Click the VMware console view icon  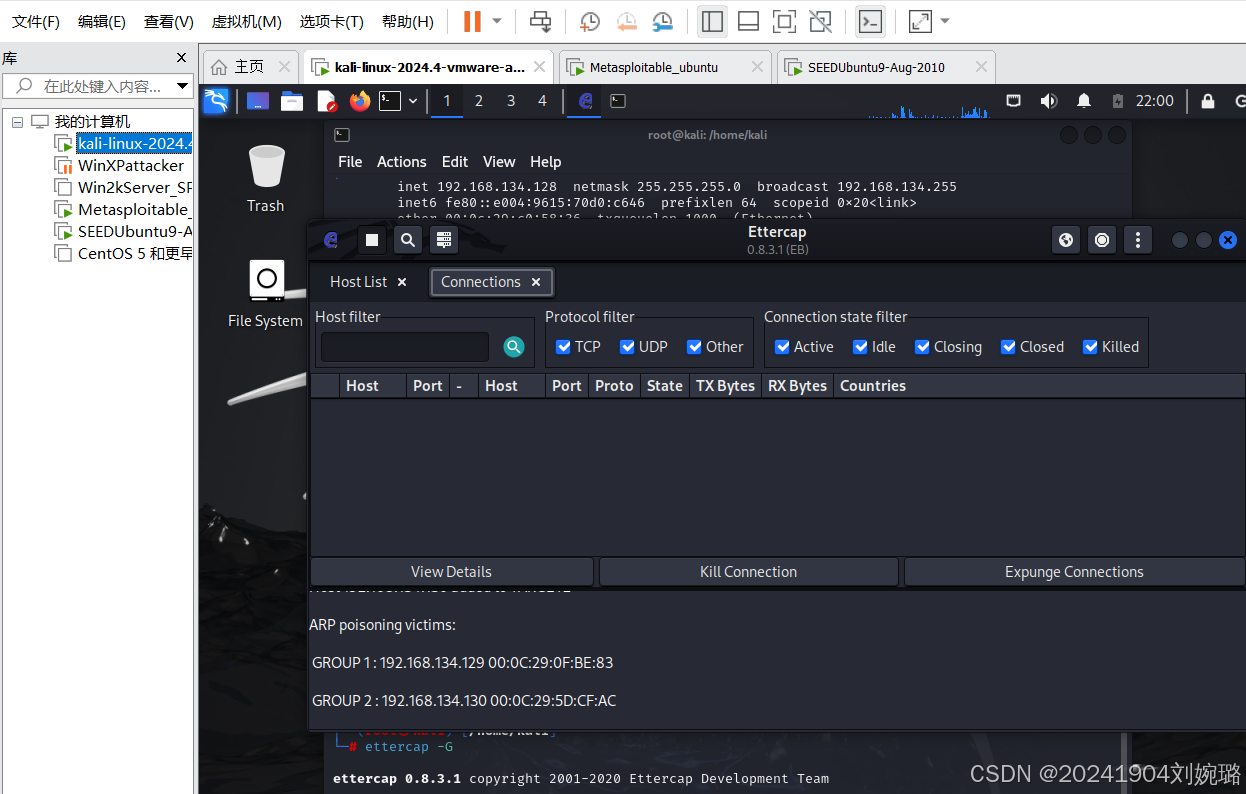870,21
